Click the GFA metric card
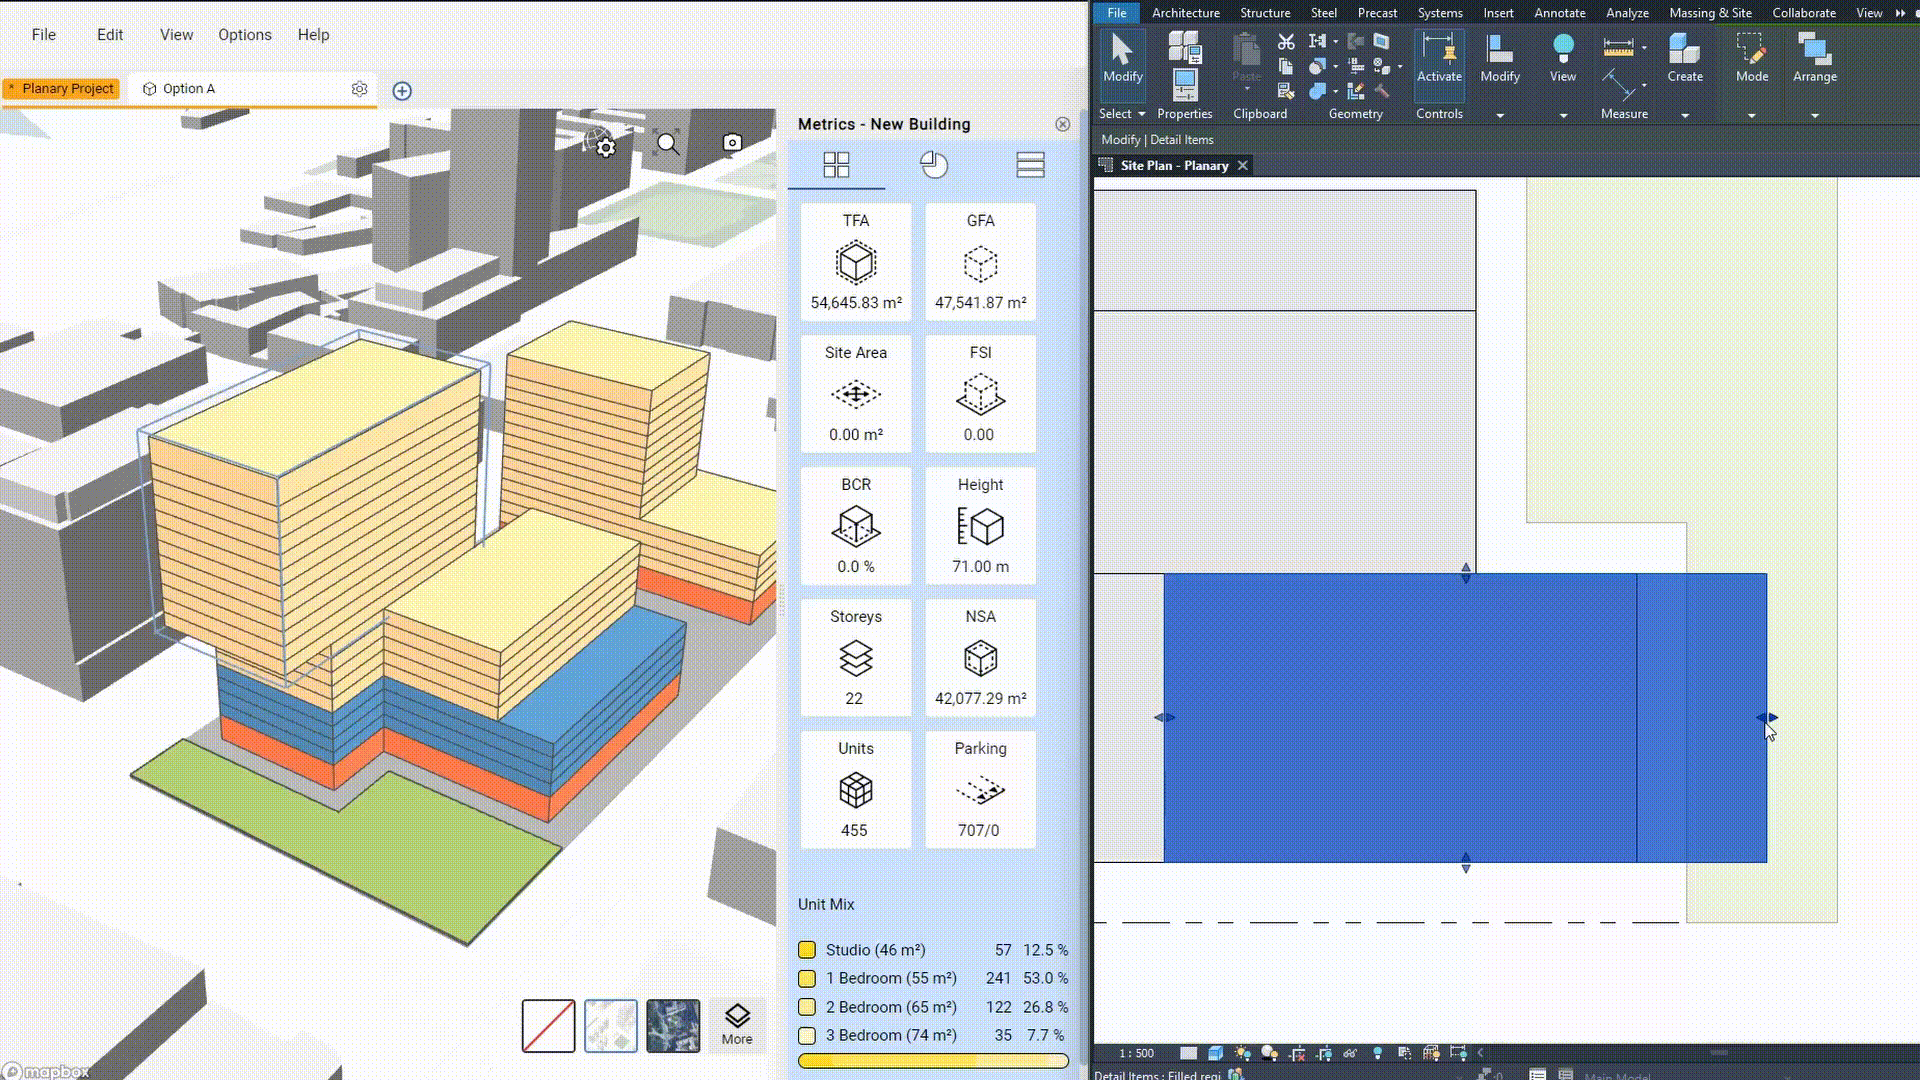The width and height of the screenshot is (1920, 1080). 980,262
